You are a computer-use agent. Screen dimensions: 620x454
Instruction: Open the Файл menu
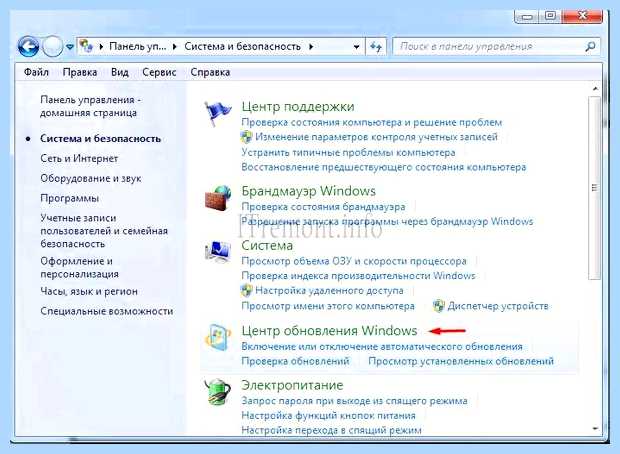coord(36,72)
